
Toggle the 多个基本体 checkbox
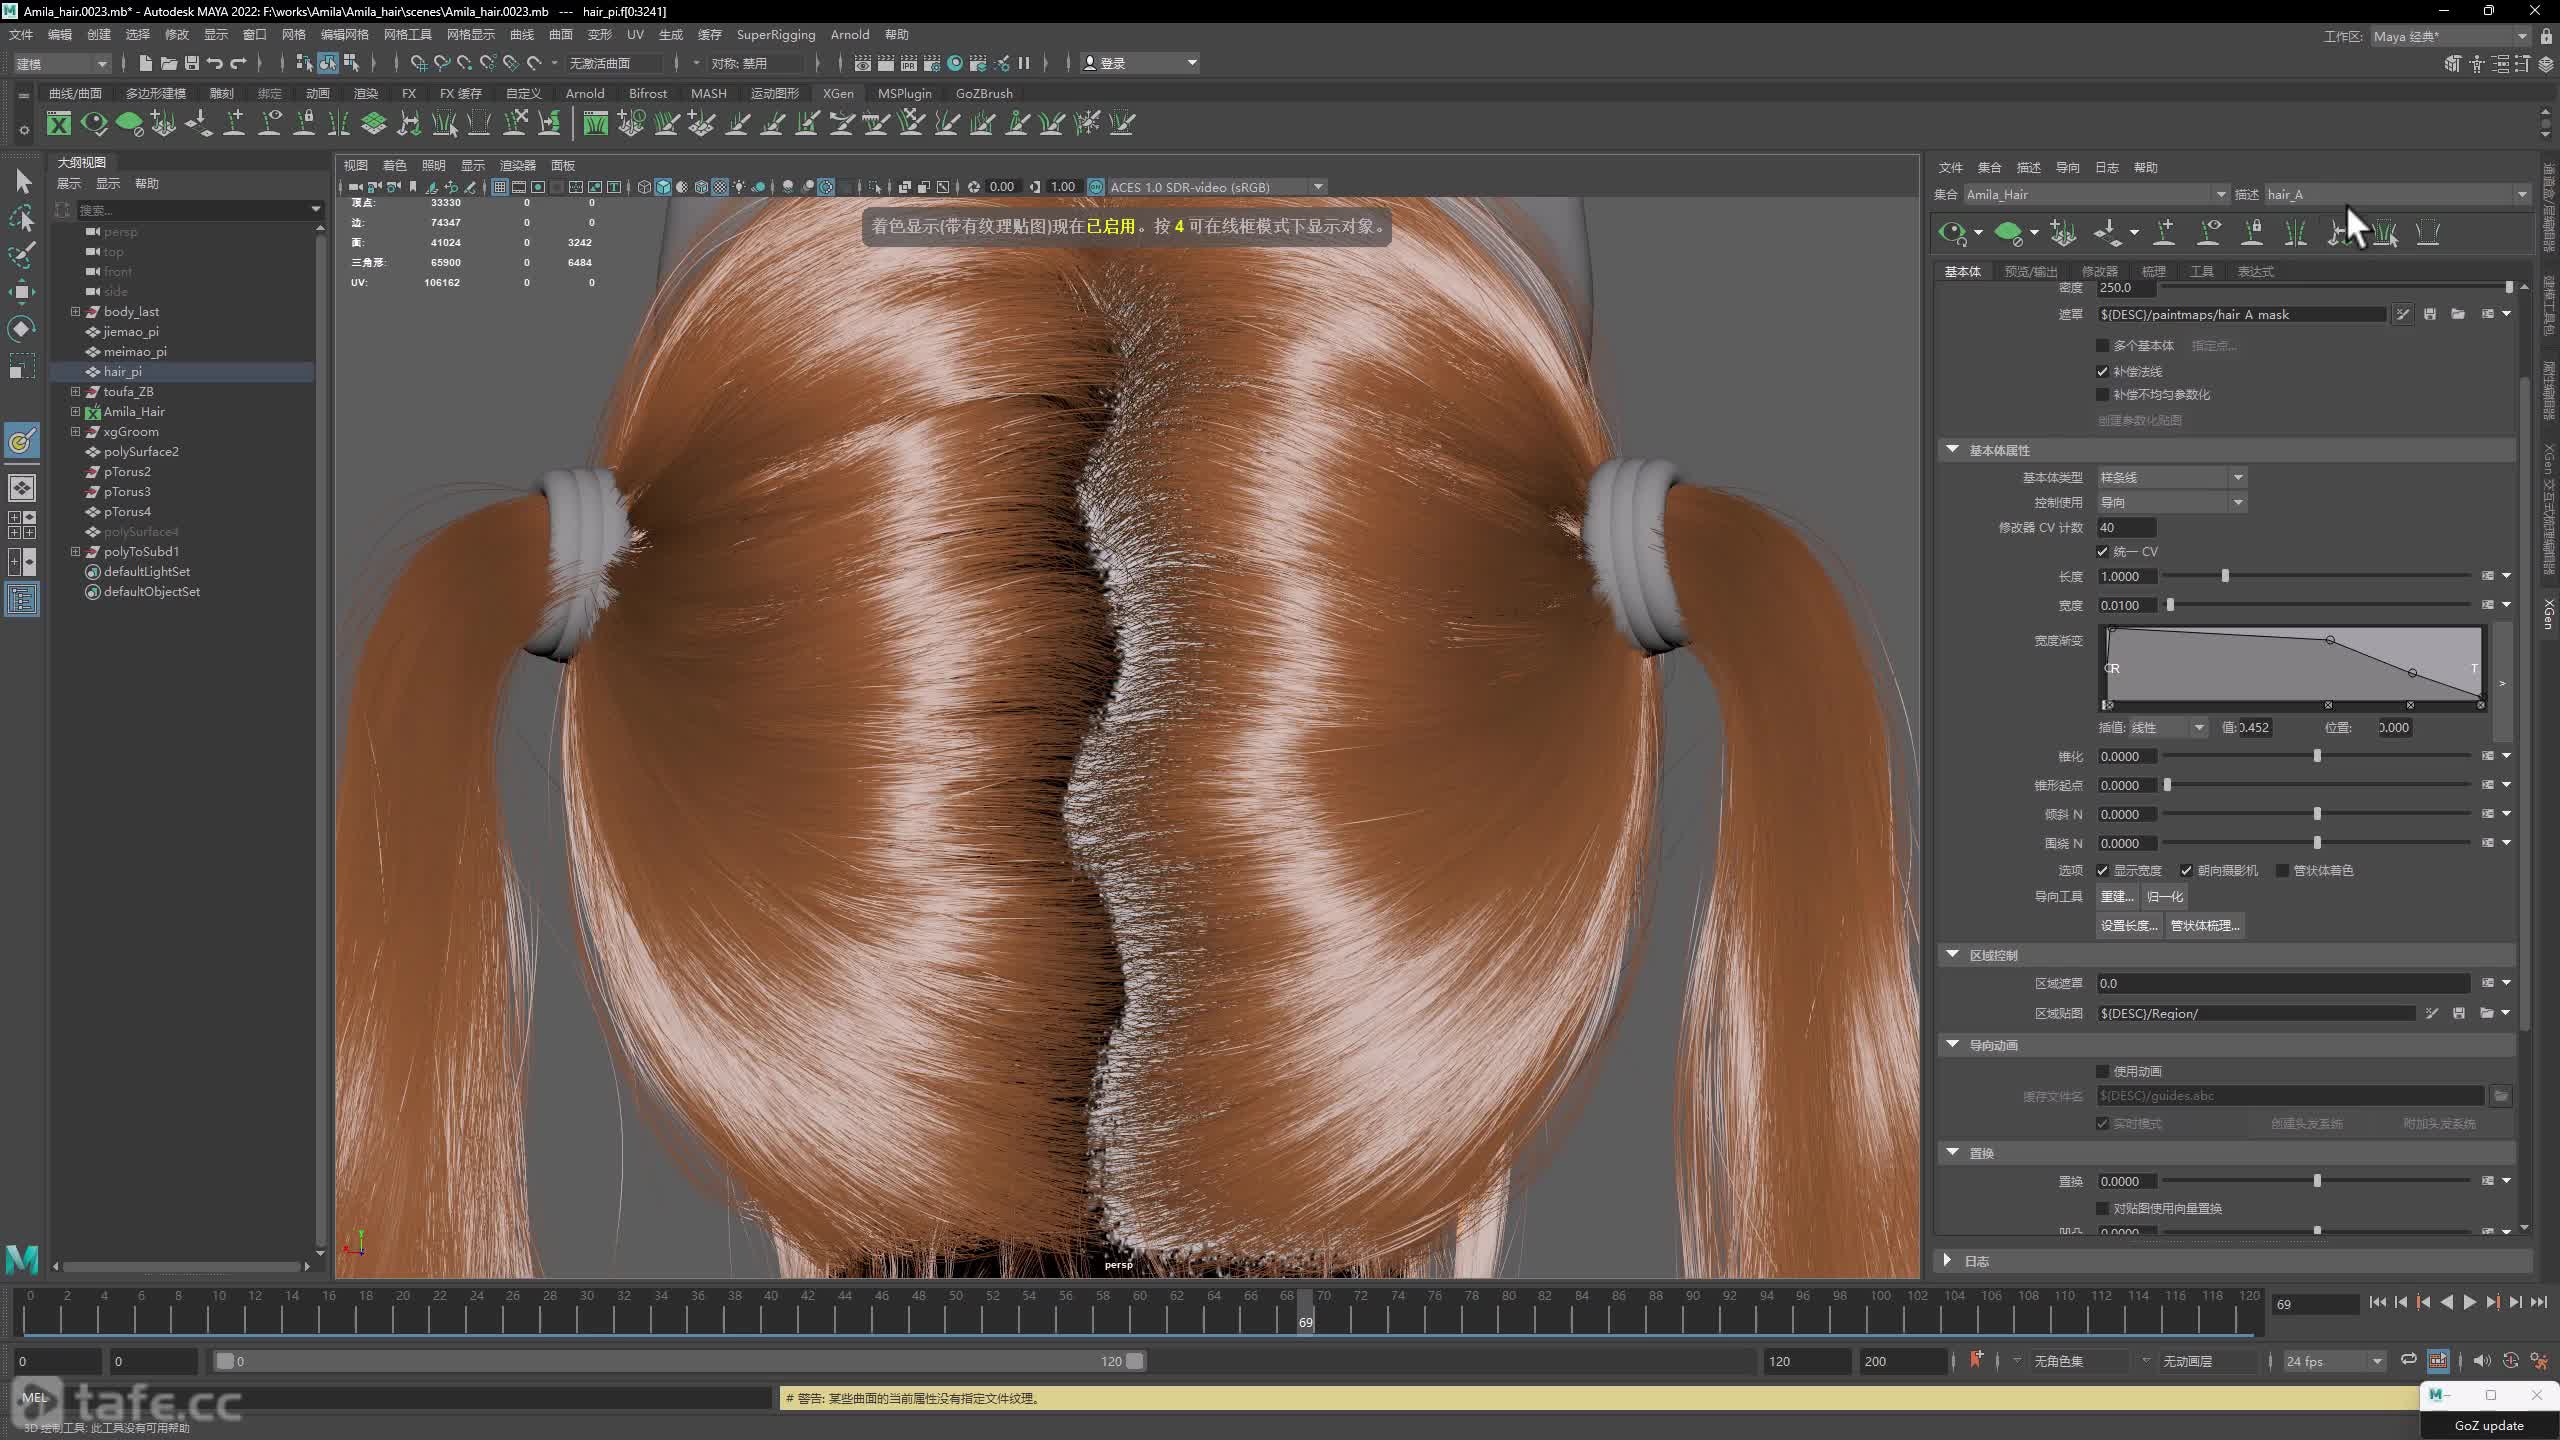coord(2102,345)
